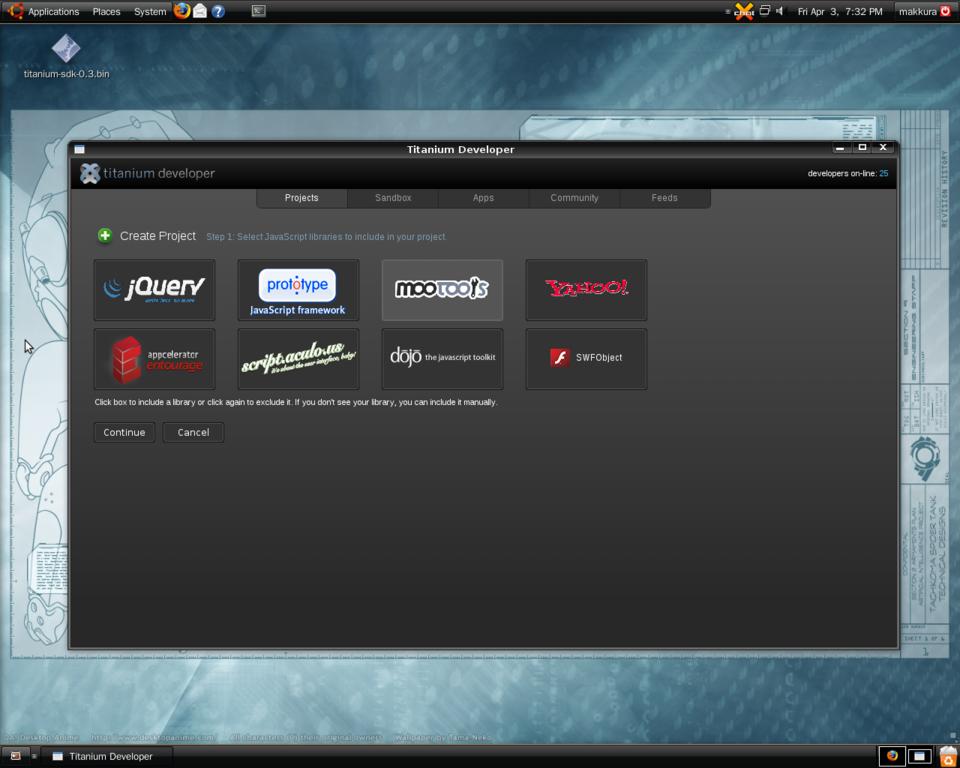Expand the System menu

tap(150, 12)
